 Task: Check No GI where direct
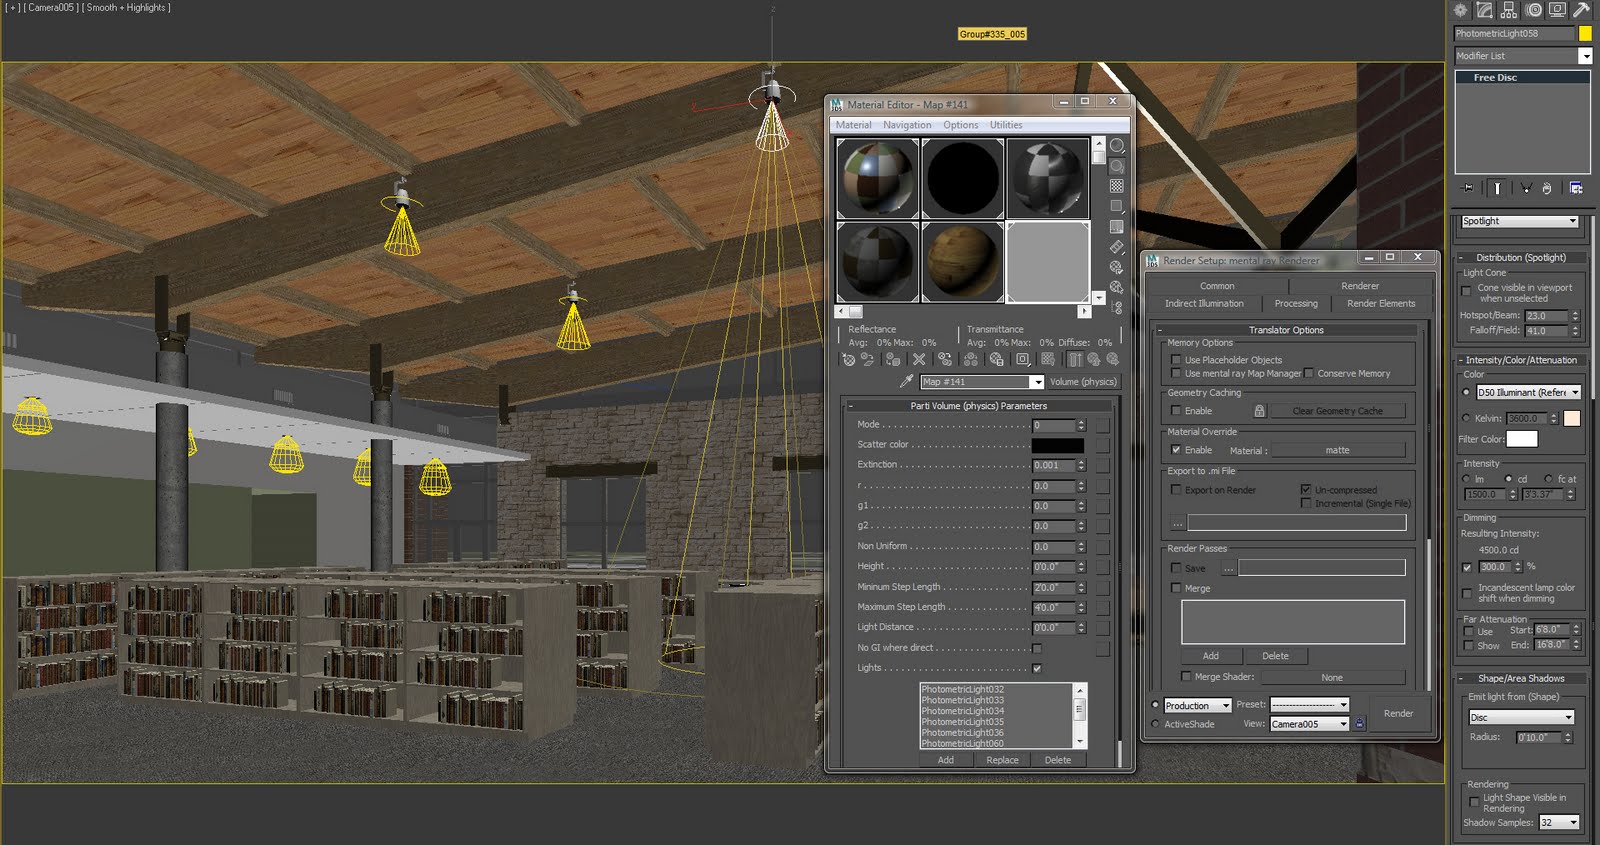(x=1037, y=648)
